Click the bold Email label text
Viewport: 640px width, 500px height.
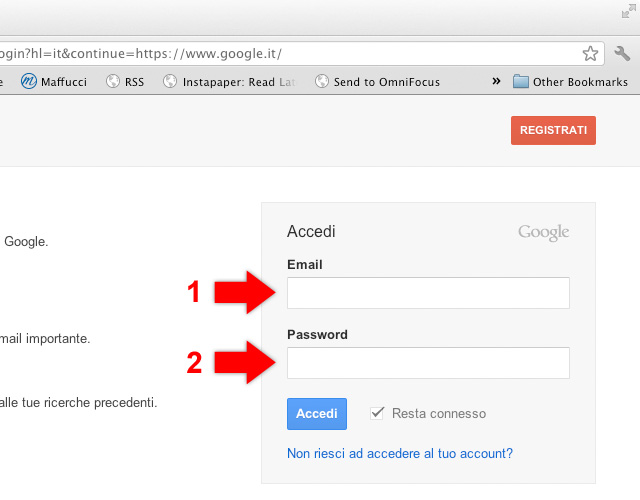pos(304,265)
